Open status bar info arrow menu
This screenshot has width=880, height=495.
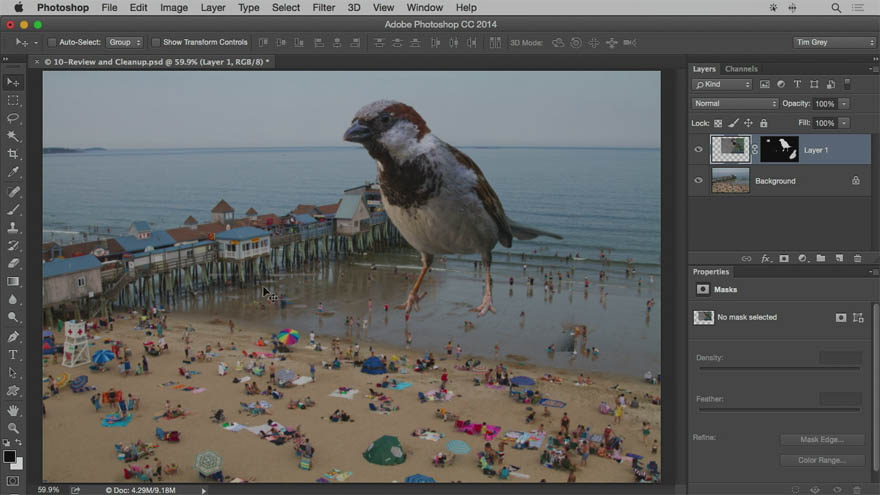coord(204,491)
